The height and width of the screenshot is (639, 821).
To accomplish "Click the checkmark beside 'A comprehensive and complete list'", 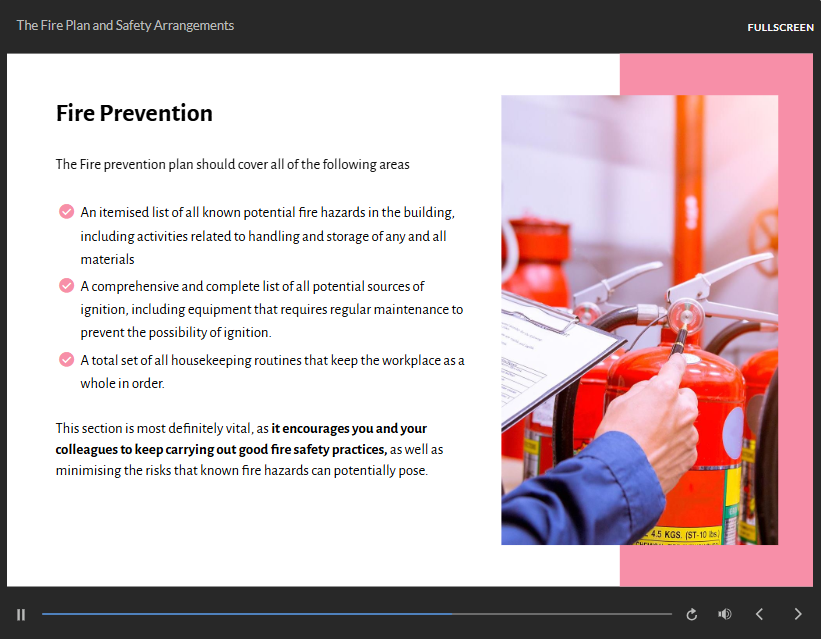I will click(x=66, y=286).
